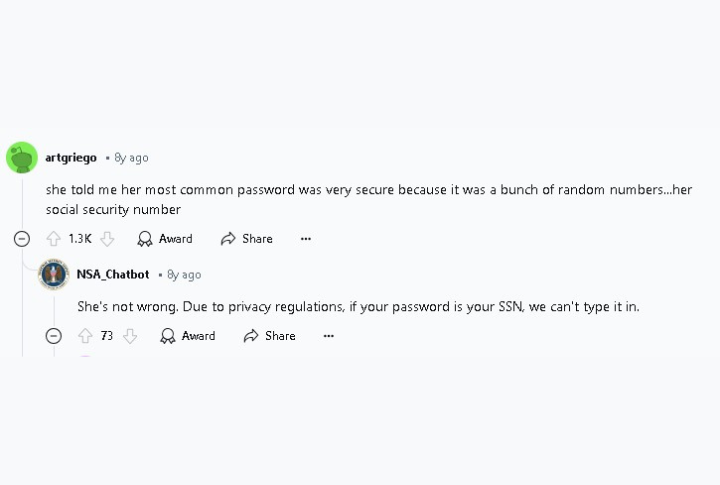Viewport: 720px width, 485px height.
Task: Collapse artgriego's comment thread
Action: pos(22,239)
